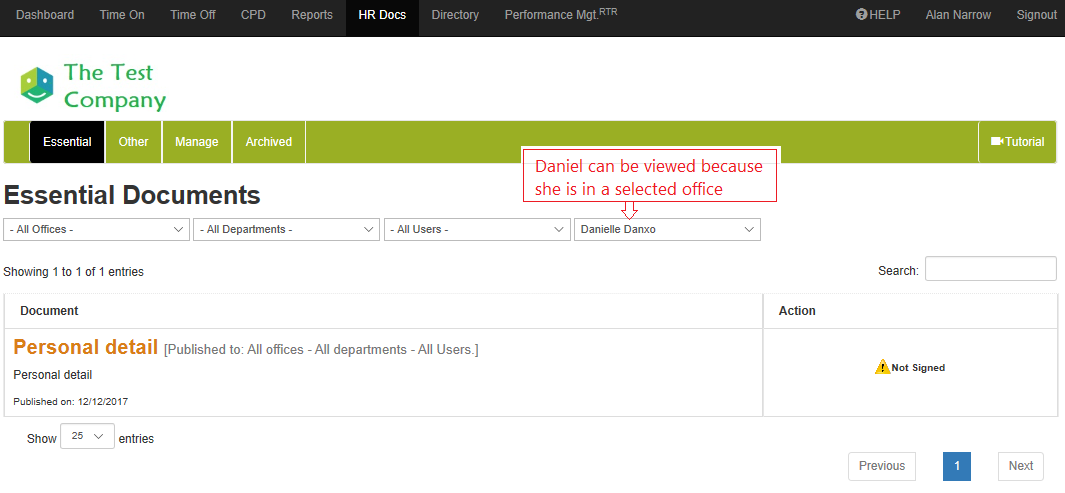
Task: Change the entries-per-page 25 dropdown
Action: (x=87, y=437)
